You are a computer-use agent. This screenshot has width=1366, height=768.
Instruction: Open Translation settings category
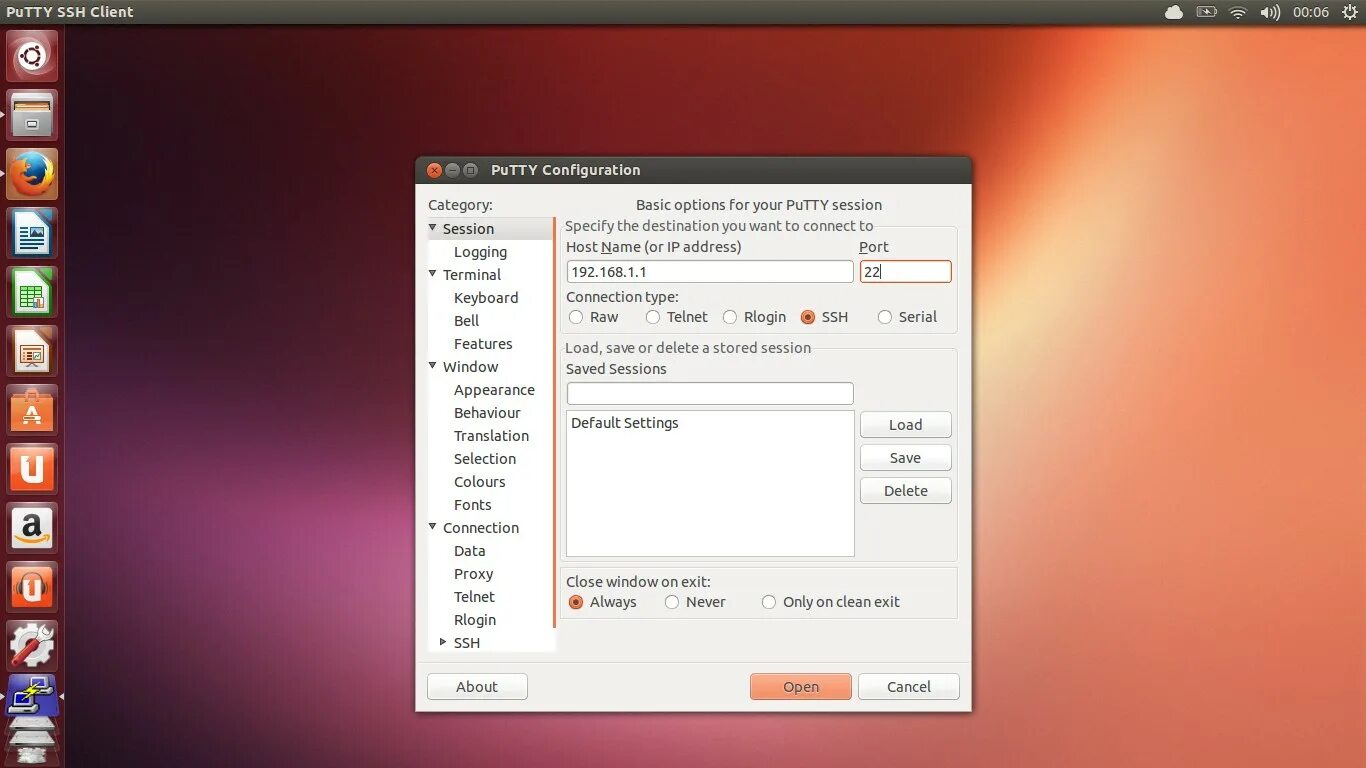491,436
